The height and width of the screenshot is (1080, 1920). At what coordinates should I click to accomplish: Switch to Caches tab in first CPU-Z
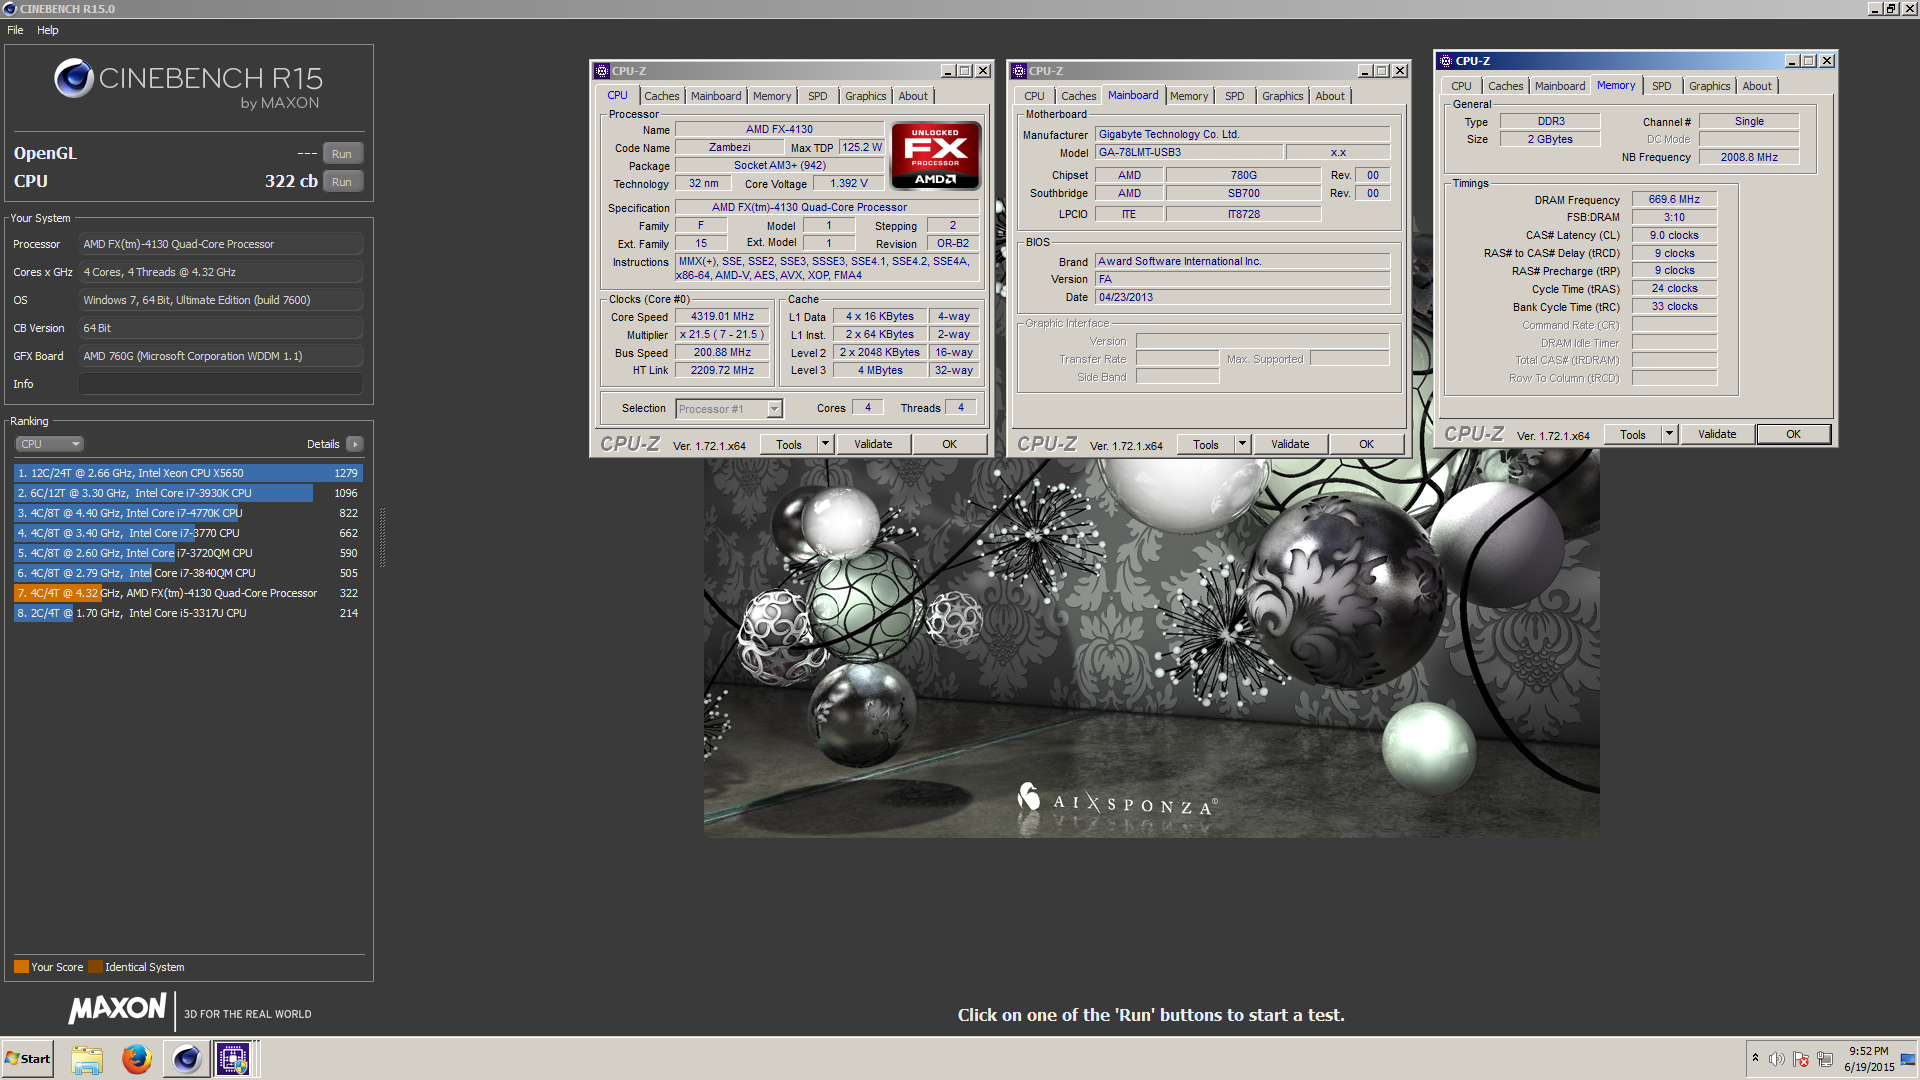tap(661, 96)
